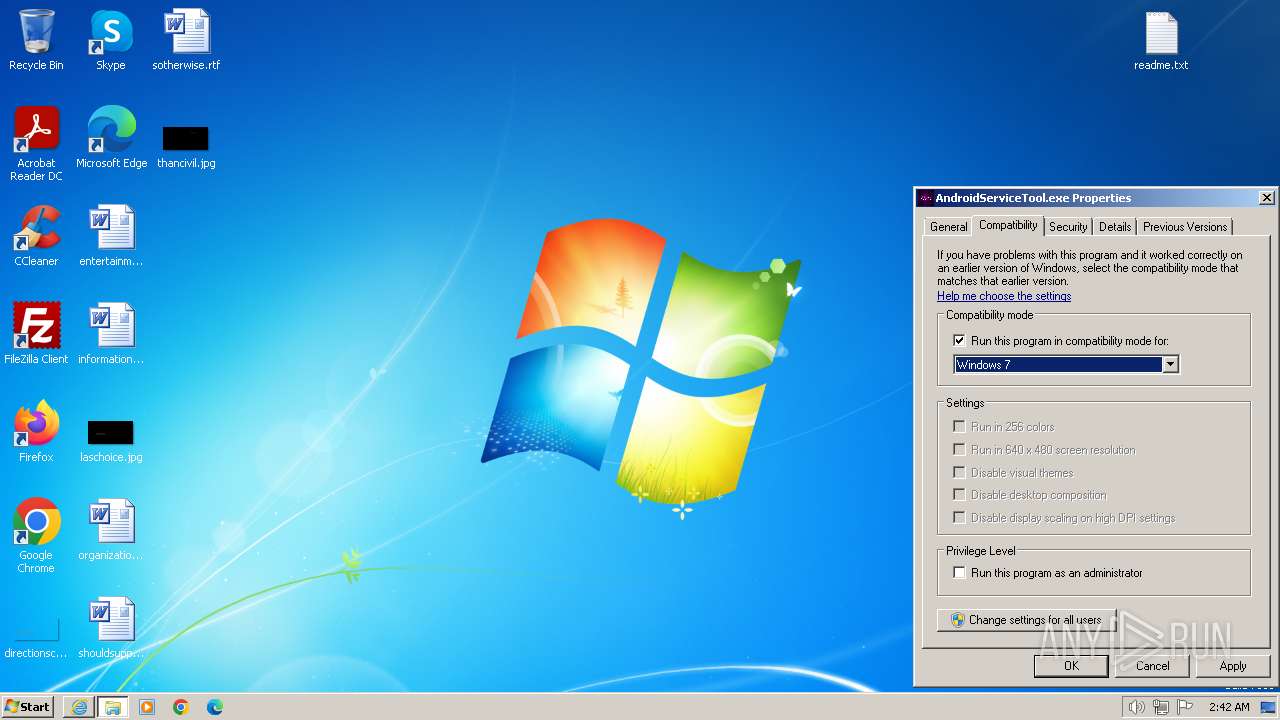
Task: Click the taskbar clock showing 2:42 AM
Action: point(1229,707)
